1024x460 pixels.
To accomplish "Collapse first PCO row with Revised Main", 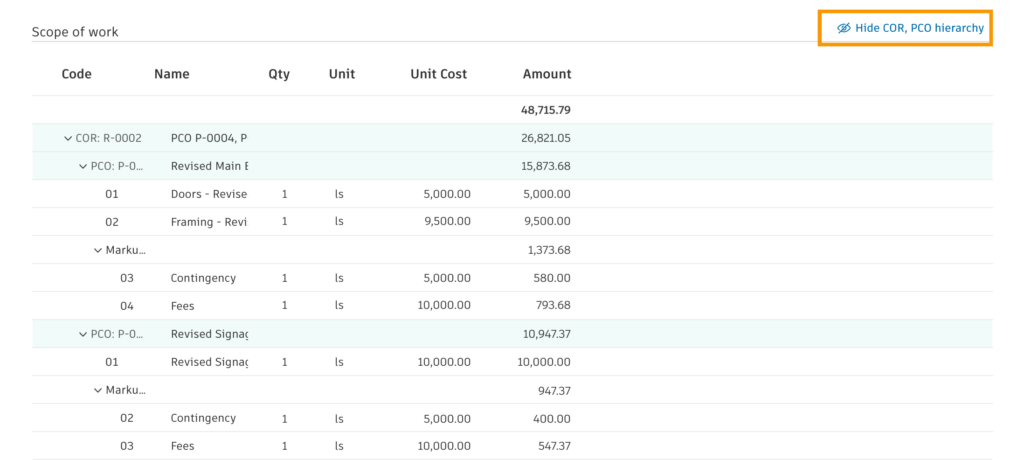I will (x=83, y=167).
